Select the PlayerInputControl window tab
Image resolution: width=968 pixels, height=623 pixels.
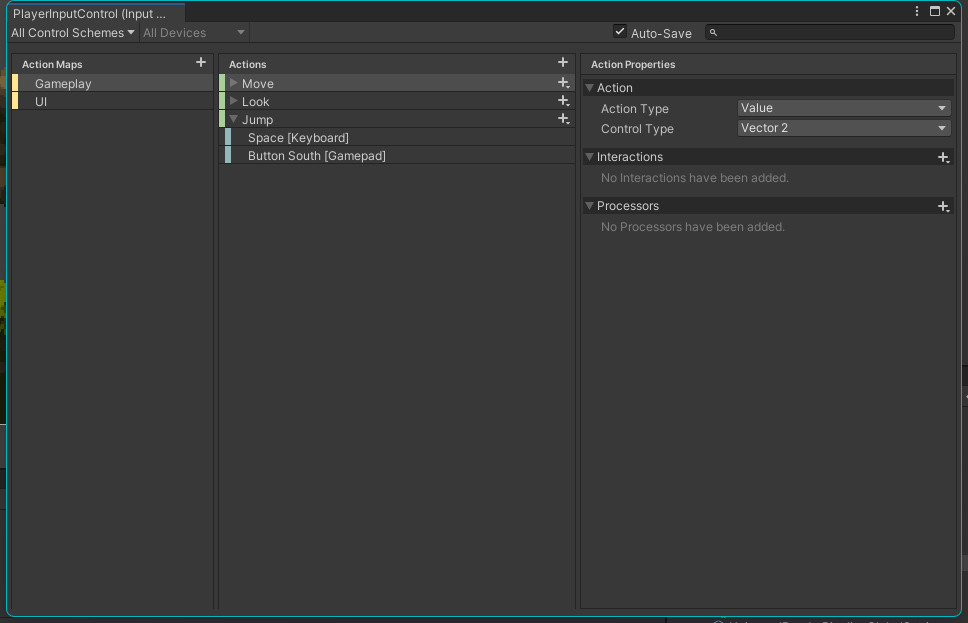click(x=90, y=14)
